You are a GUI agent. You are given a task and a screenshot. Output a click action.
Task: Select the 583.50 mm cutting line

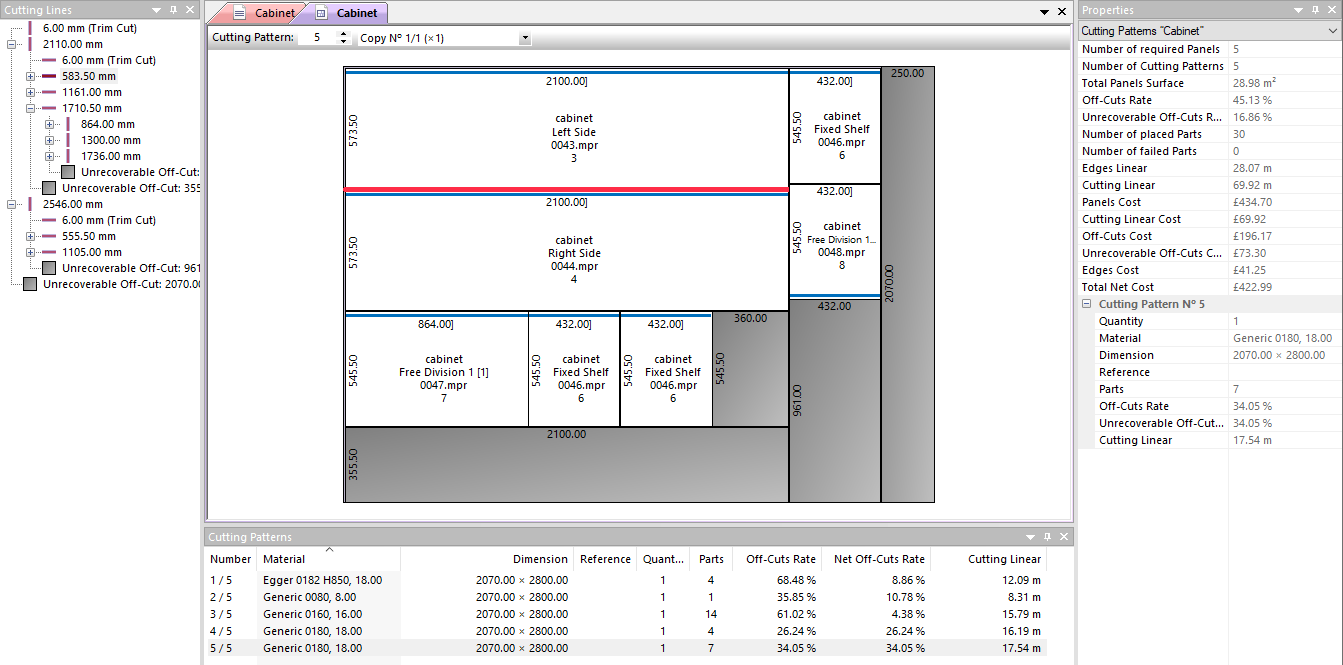point(88,76)
